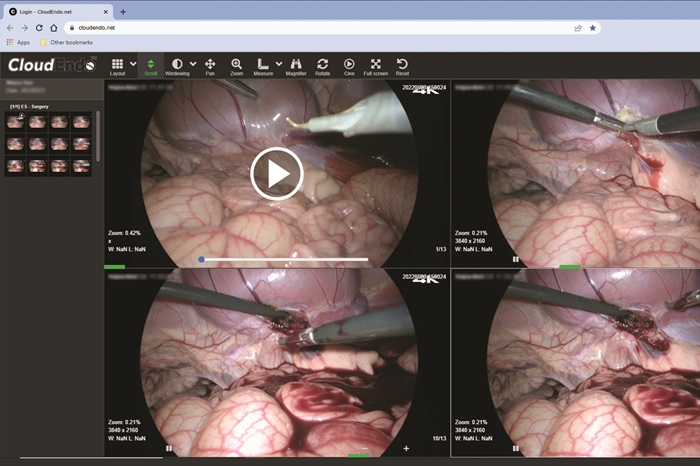Pause the top-right viewport video

[516, 259]
